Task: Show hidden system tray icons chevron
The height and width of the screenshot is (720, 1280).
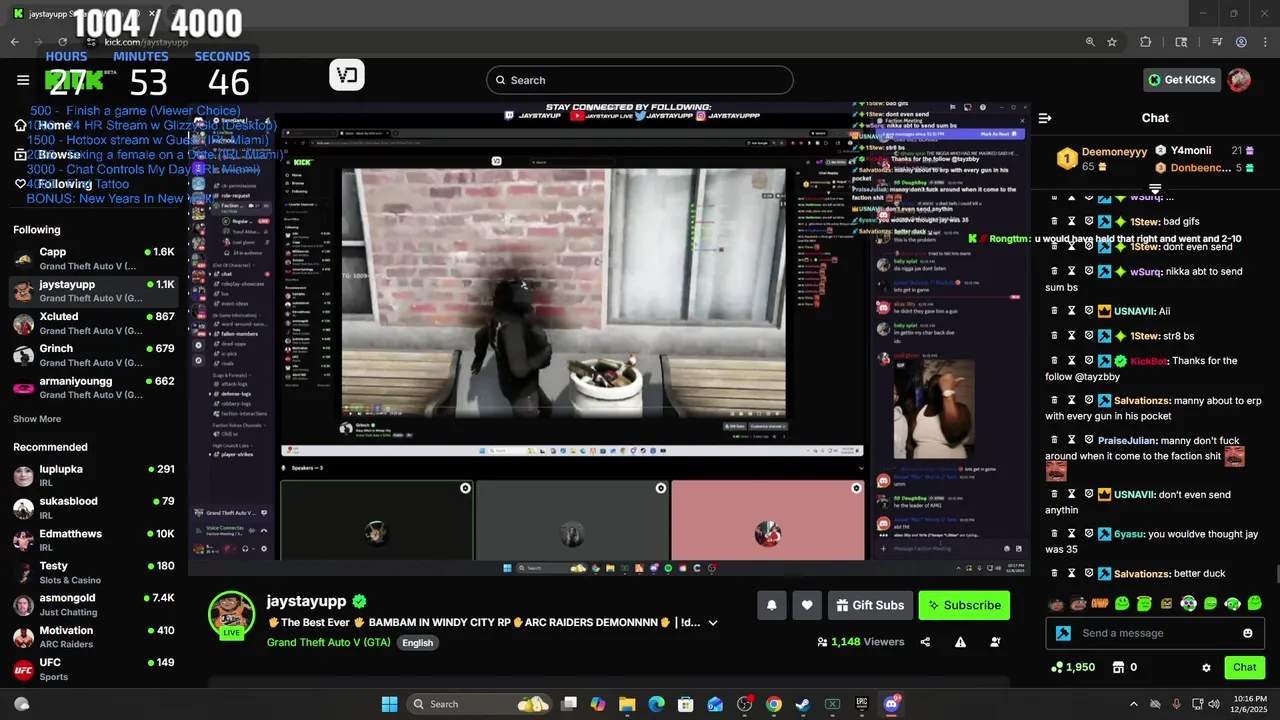Action: 1133,704
